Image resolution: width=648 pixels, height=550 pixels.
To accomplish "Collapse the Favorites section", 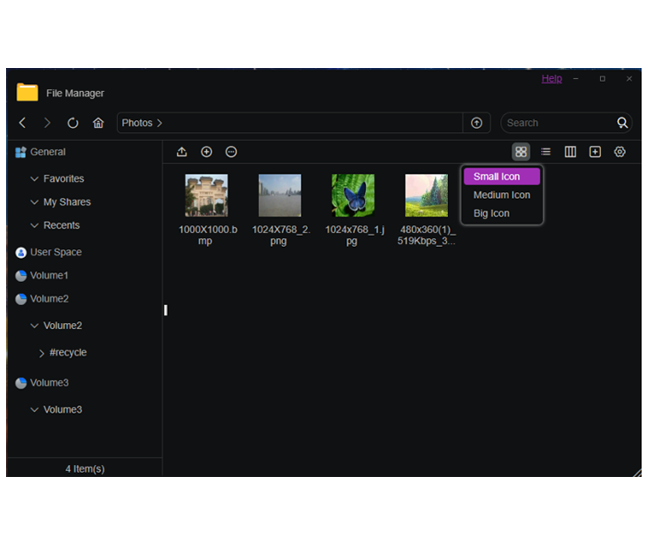I will pos(35,179).
